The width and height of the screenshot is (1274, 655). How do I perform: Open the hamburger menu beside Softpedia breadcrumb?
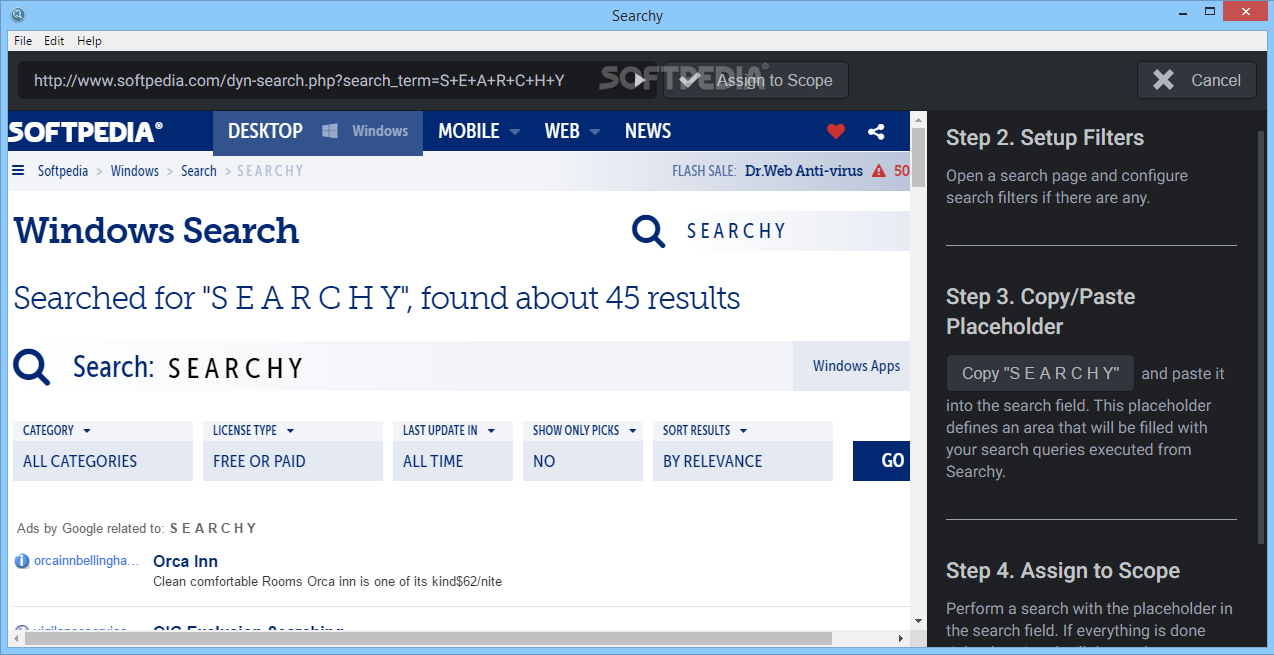(x=18, y=170)
